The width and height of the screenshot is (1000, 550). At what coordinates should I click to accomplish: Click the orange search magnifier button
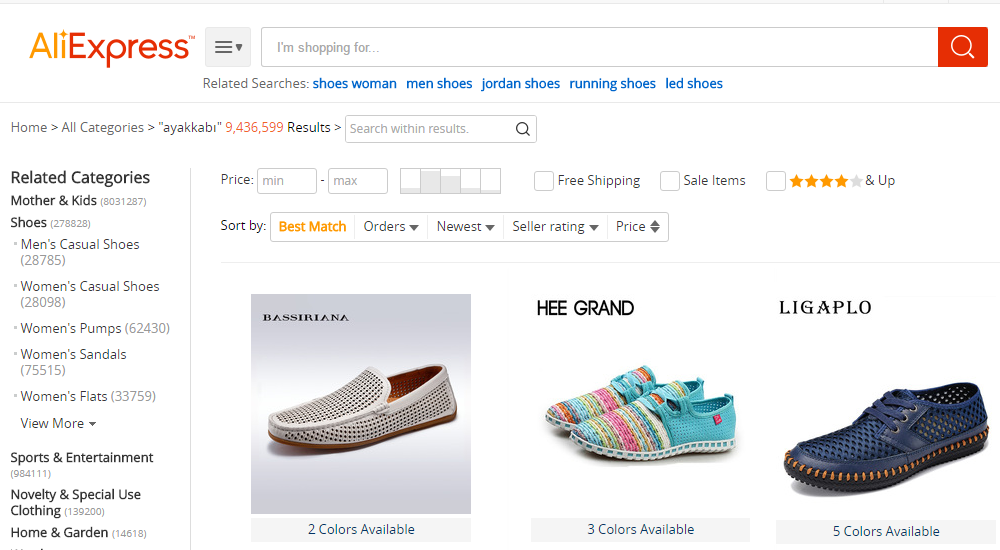[962, 47]
